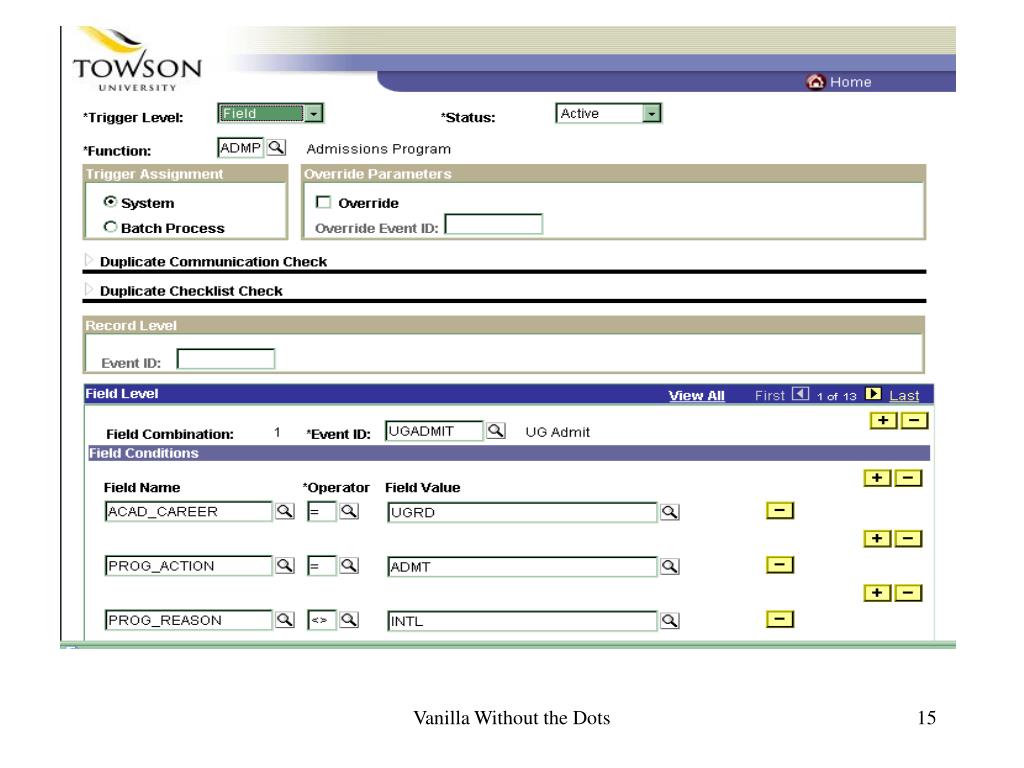The width and height of the screenshot is (1024, 768).
Task: Click the not-equal operator box for PROG_REASON
Action: (x=322, y=620)
